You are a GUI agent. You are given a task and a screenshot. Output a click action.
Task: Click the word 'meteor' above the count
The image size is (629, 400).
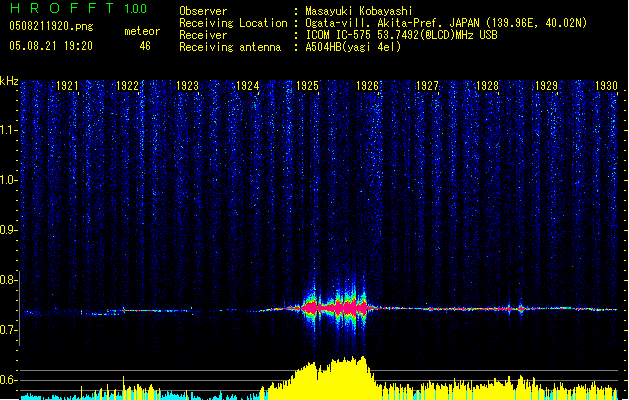(x=142, y=31)
